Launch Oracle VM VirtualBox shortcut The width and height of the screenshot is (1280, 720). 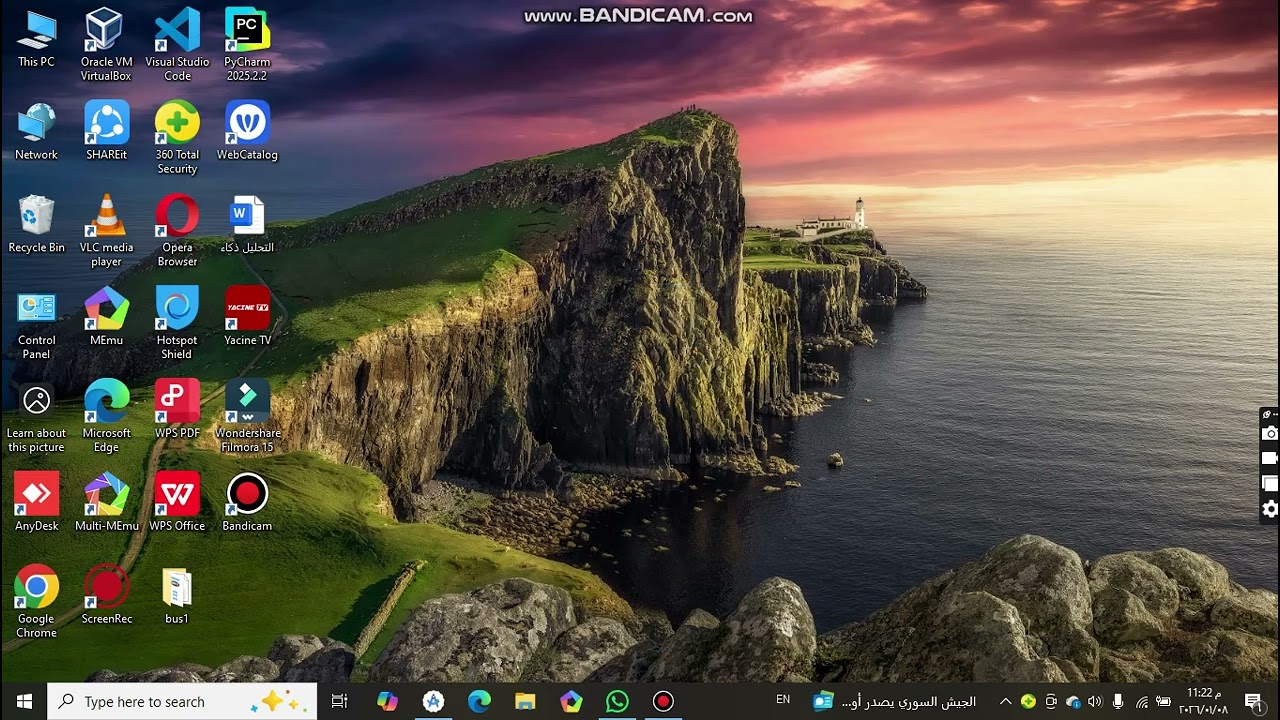[x=106, y=44]
